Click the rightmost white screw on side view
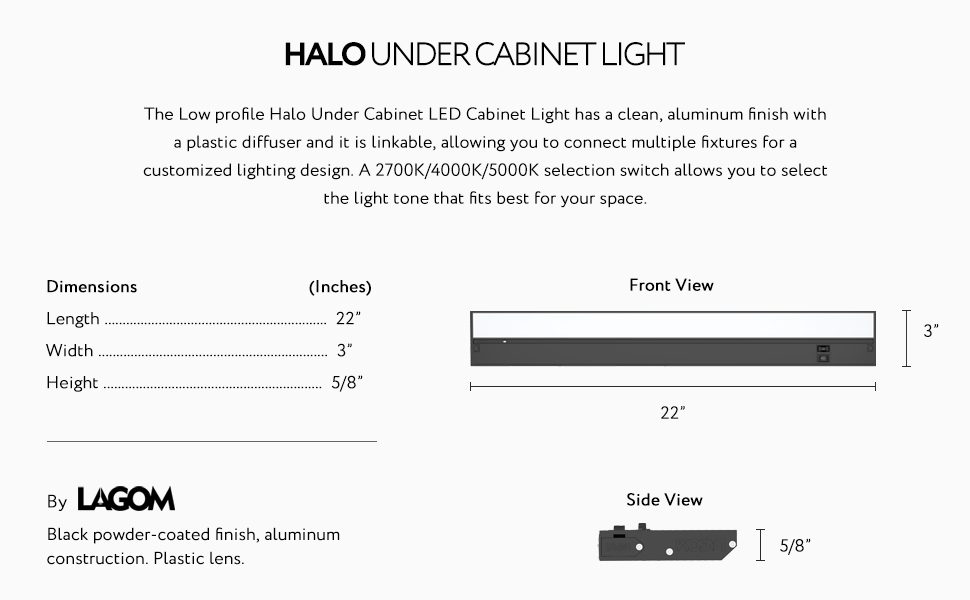Image resolution: width=970 pixels, height=600 pixels. (733, 542)
